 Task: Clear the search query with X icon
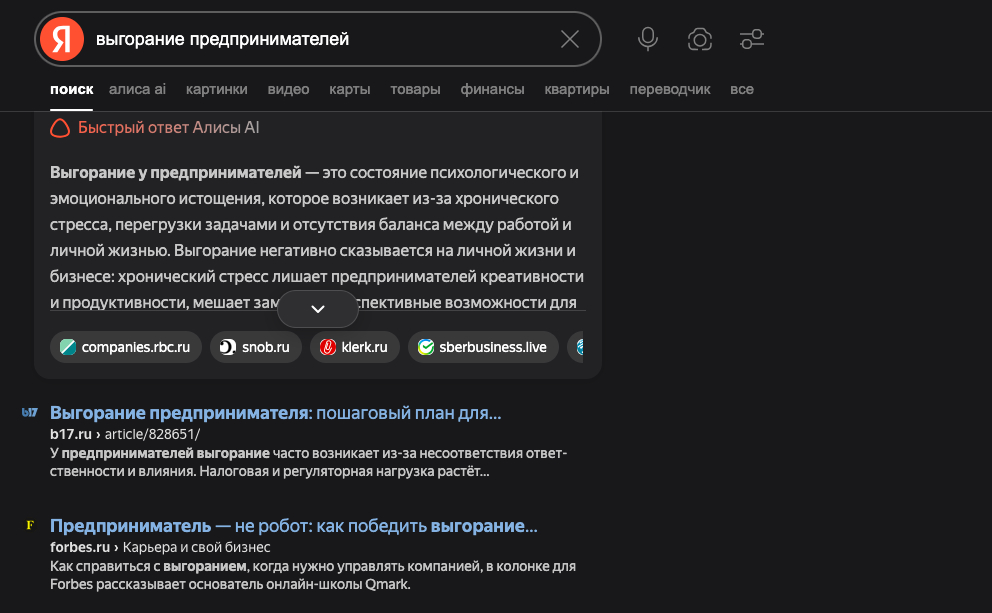(570, 39)
